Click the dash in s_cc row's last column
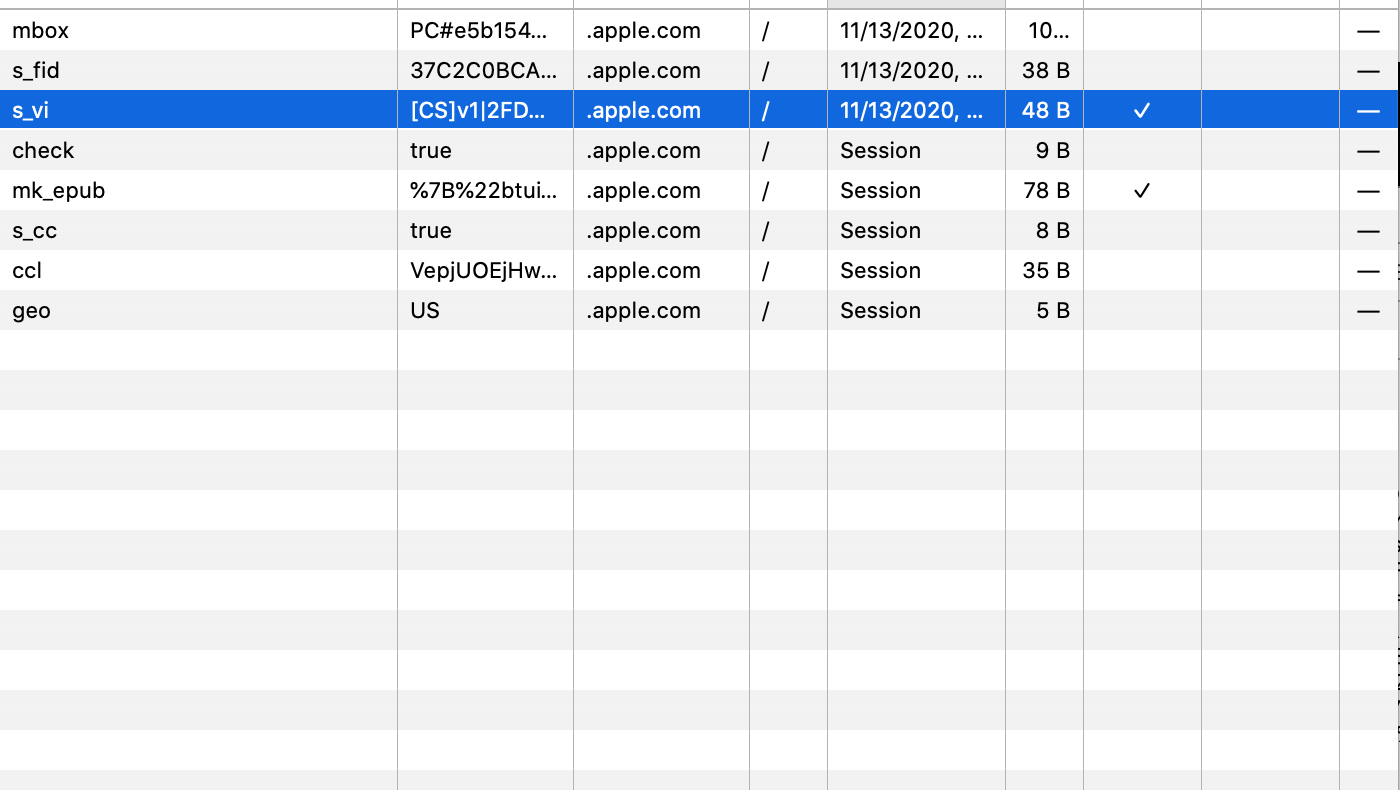The image size is (1400, 790). pos(1368,231)
